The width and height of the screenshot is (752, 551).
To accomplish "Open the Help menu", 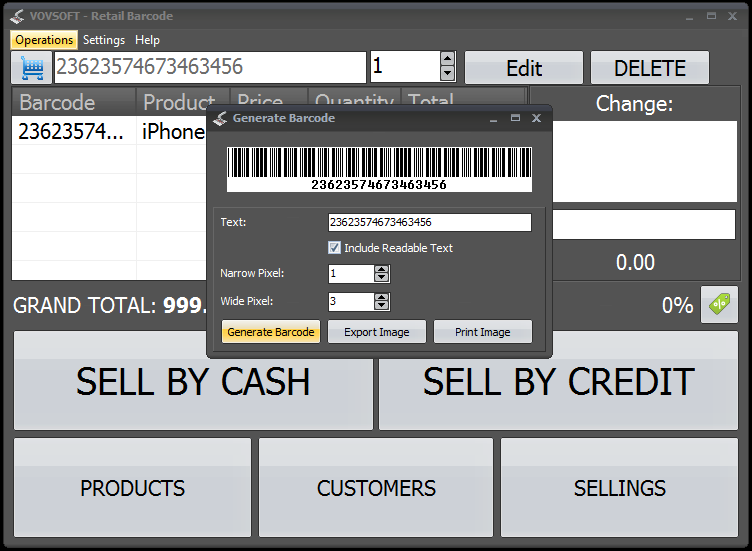I will tap(147, 40).
